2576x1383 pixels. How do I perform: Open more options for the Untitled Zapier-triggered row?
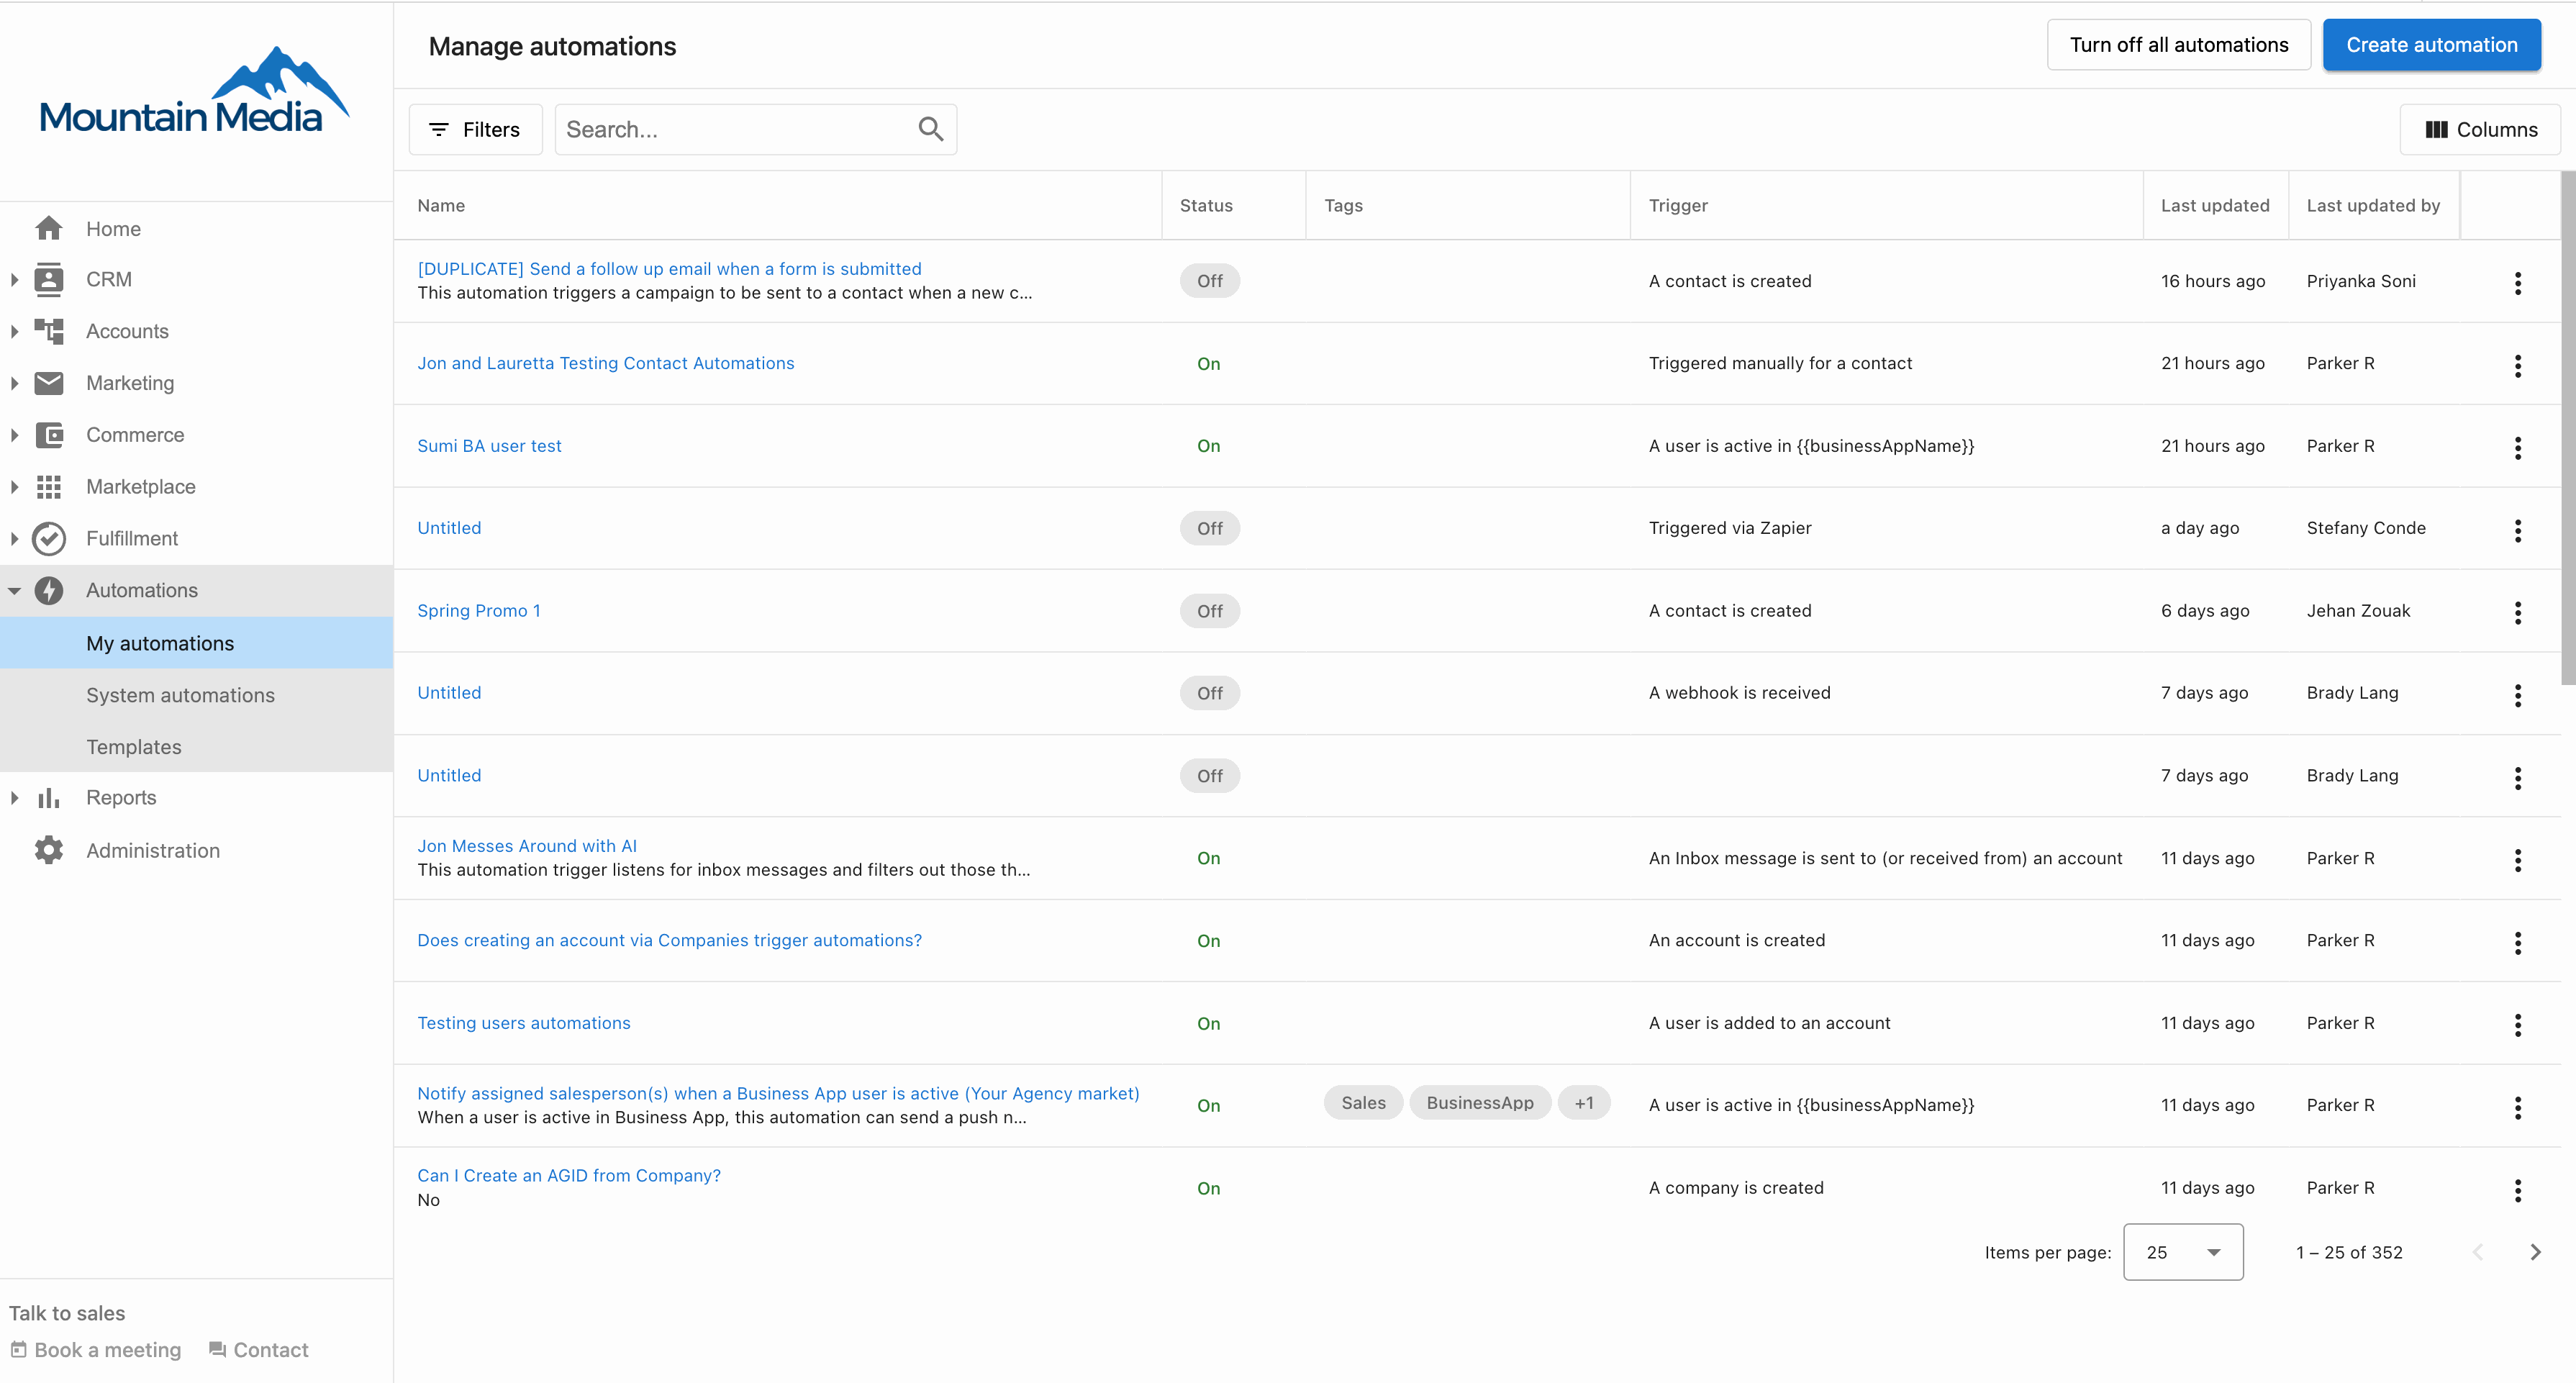pos(2517,531)
